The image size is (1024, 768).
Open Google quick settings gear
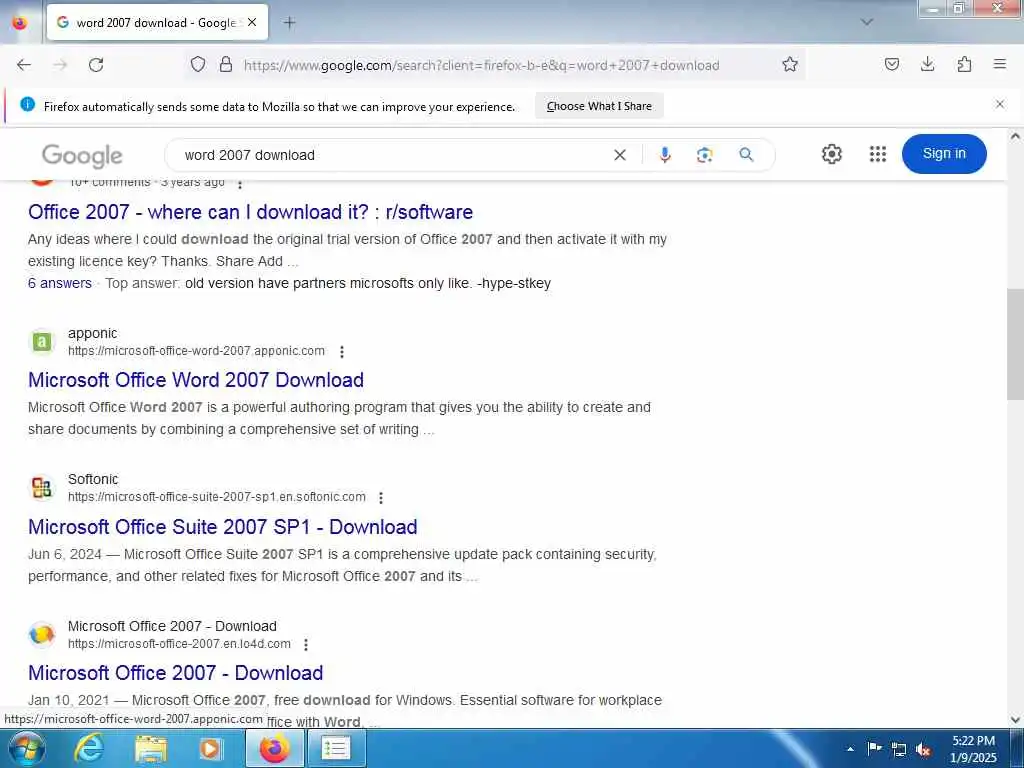831,154
